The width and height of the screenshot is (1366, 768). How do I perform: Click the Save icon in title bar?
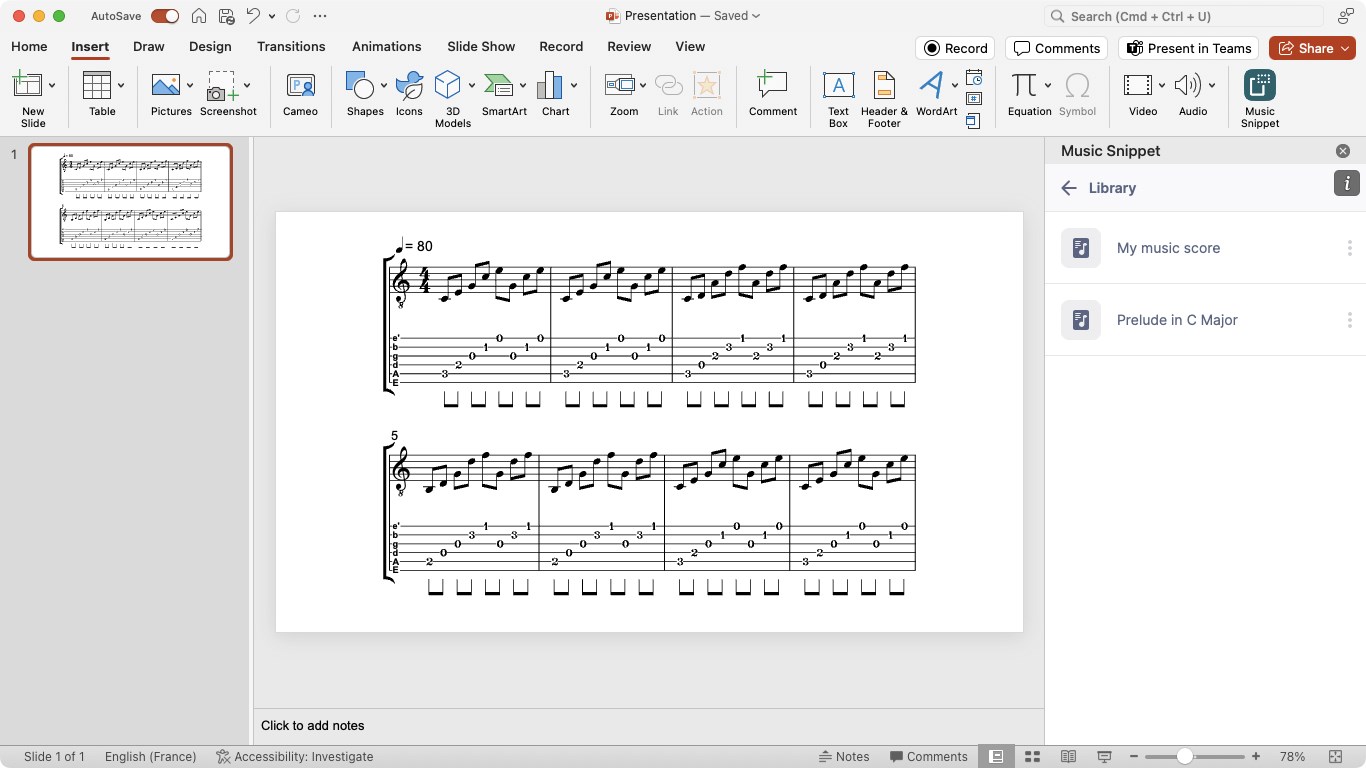(x=226, y=16)
